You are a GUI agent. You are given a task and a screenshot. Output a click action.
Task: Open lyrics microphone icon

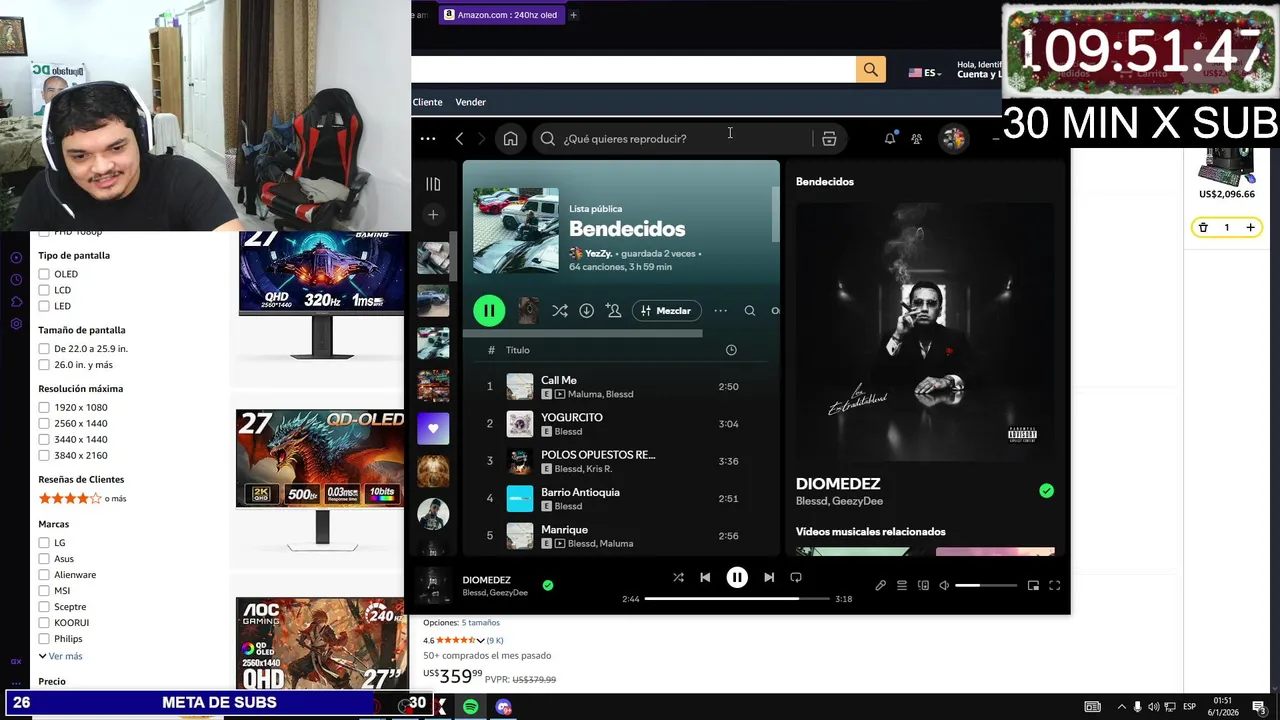tap(880, 586)
